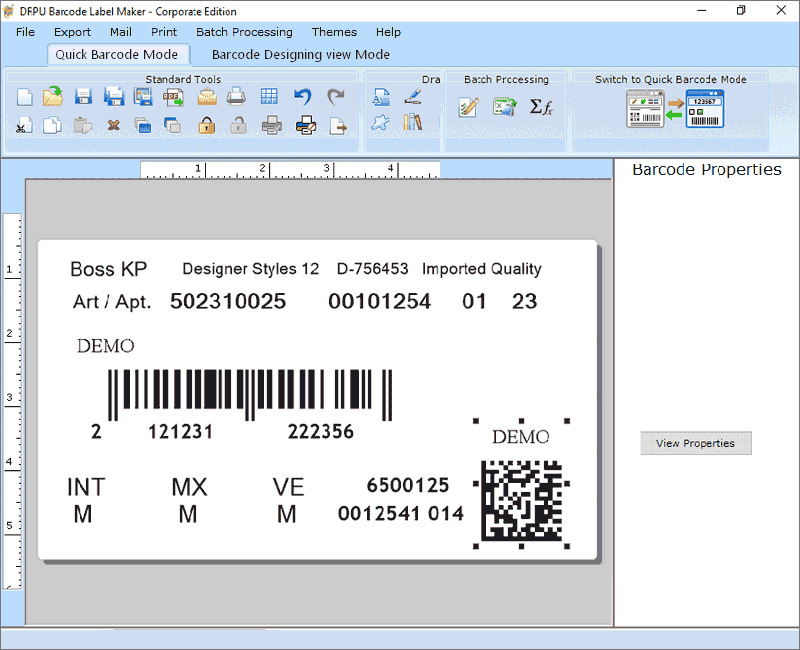800x650 pixels.
Task: Open the Themes menu
Action: pyautogui.click(x=334, y=32)
